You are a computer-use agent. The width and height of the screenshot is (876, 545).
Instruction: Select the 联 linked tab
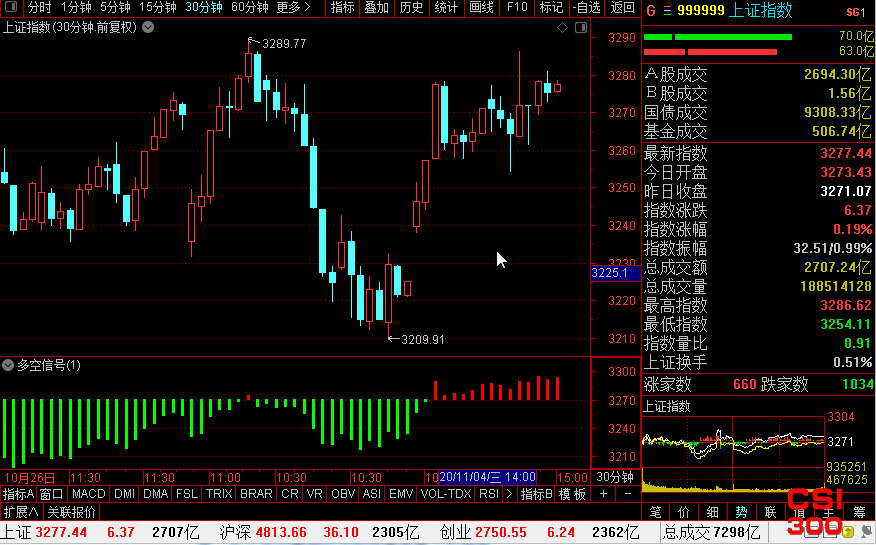(x=770, y=511)
